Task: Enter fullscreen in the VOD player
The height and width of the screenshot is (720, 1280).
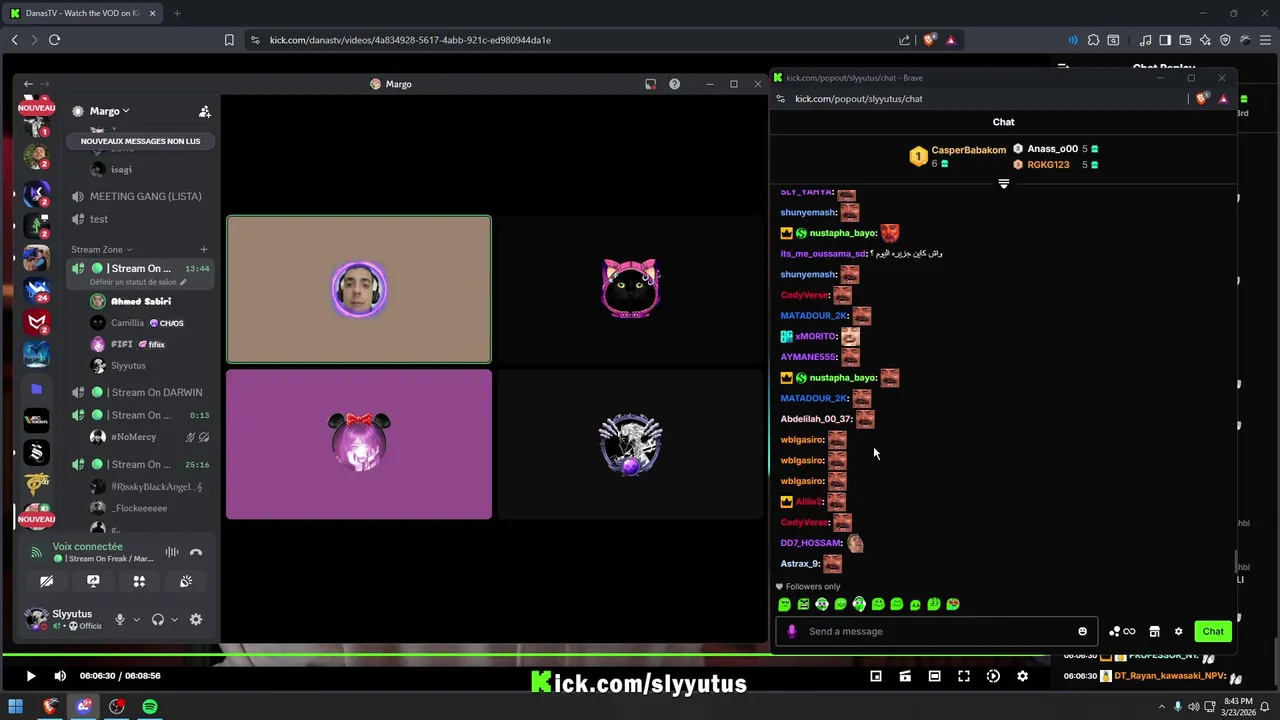Action: [964, 676]
